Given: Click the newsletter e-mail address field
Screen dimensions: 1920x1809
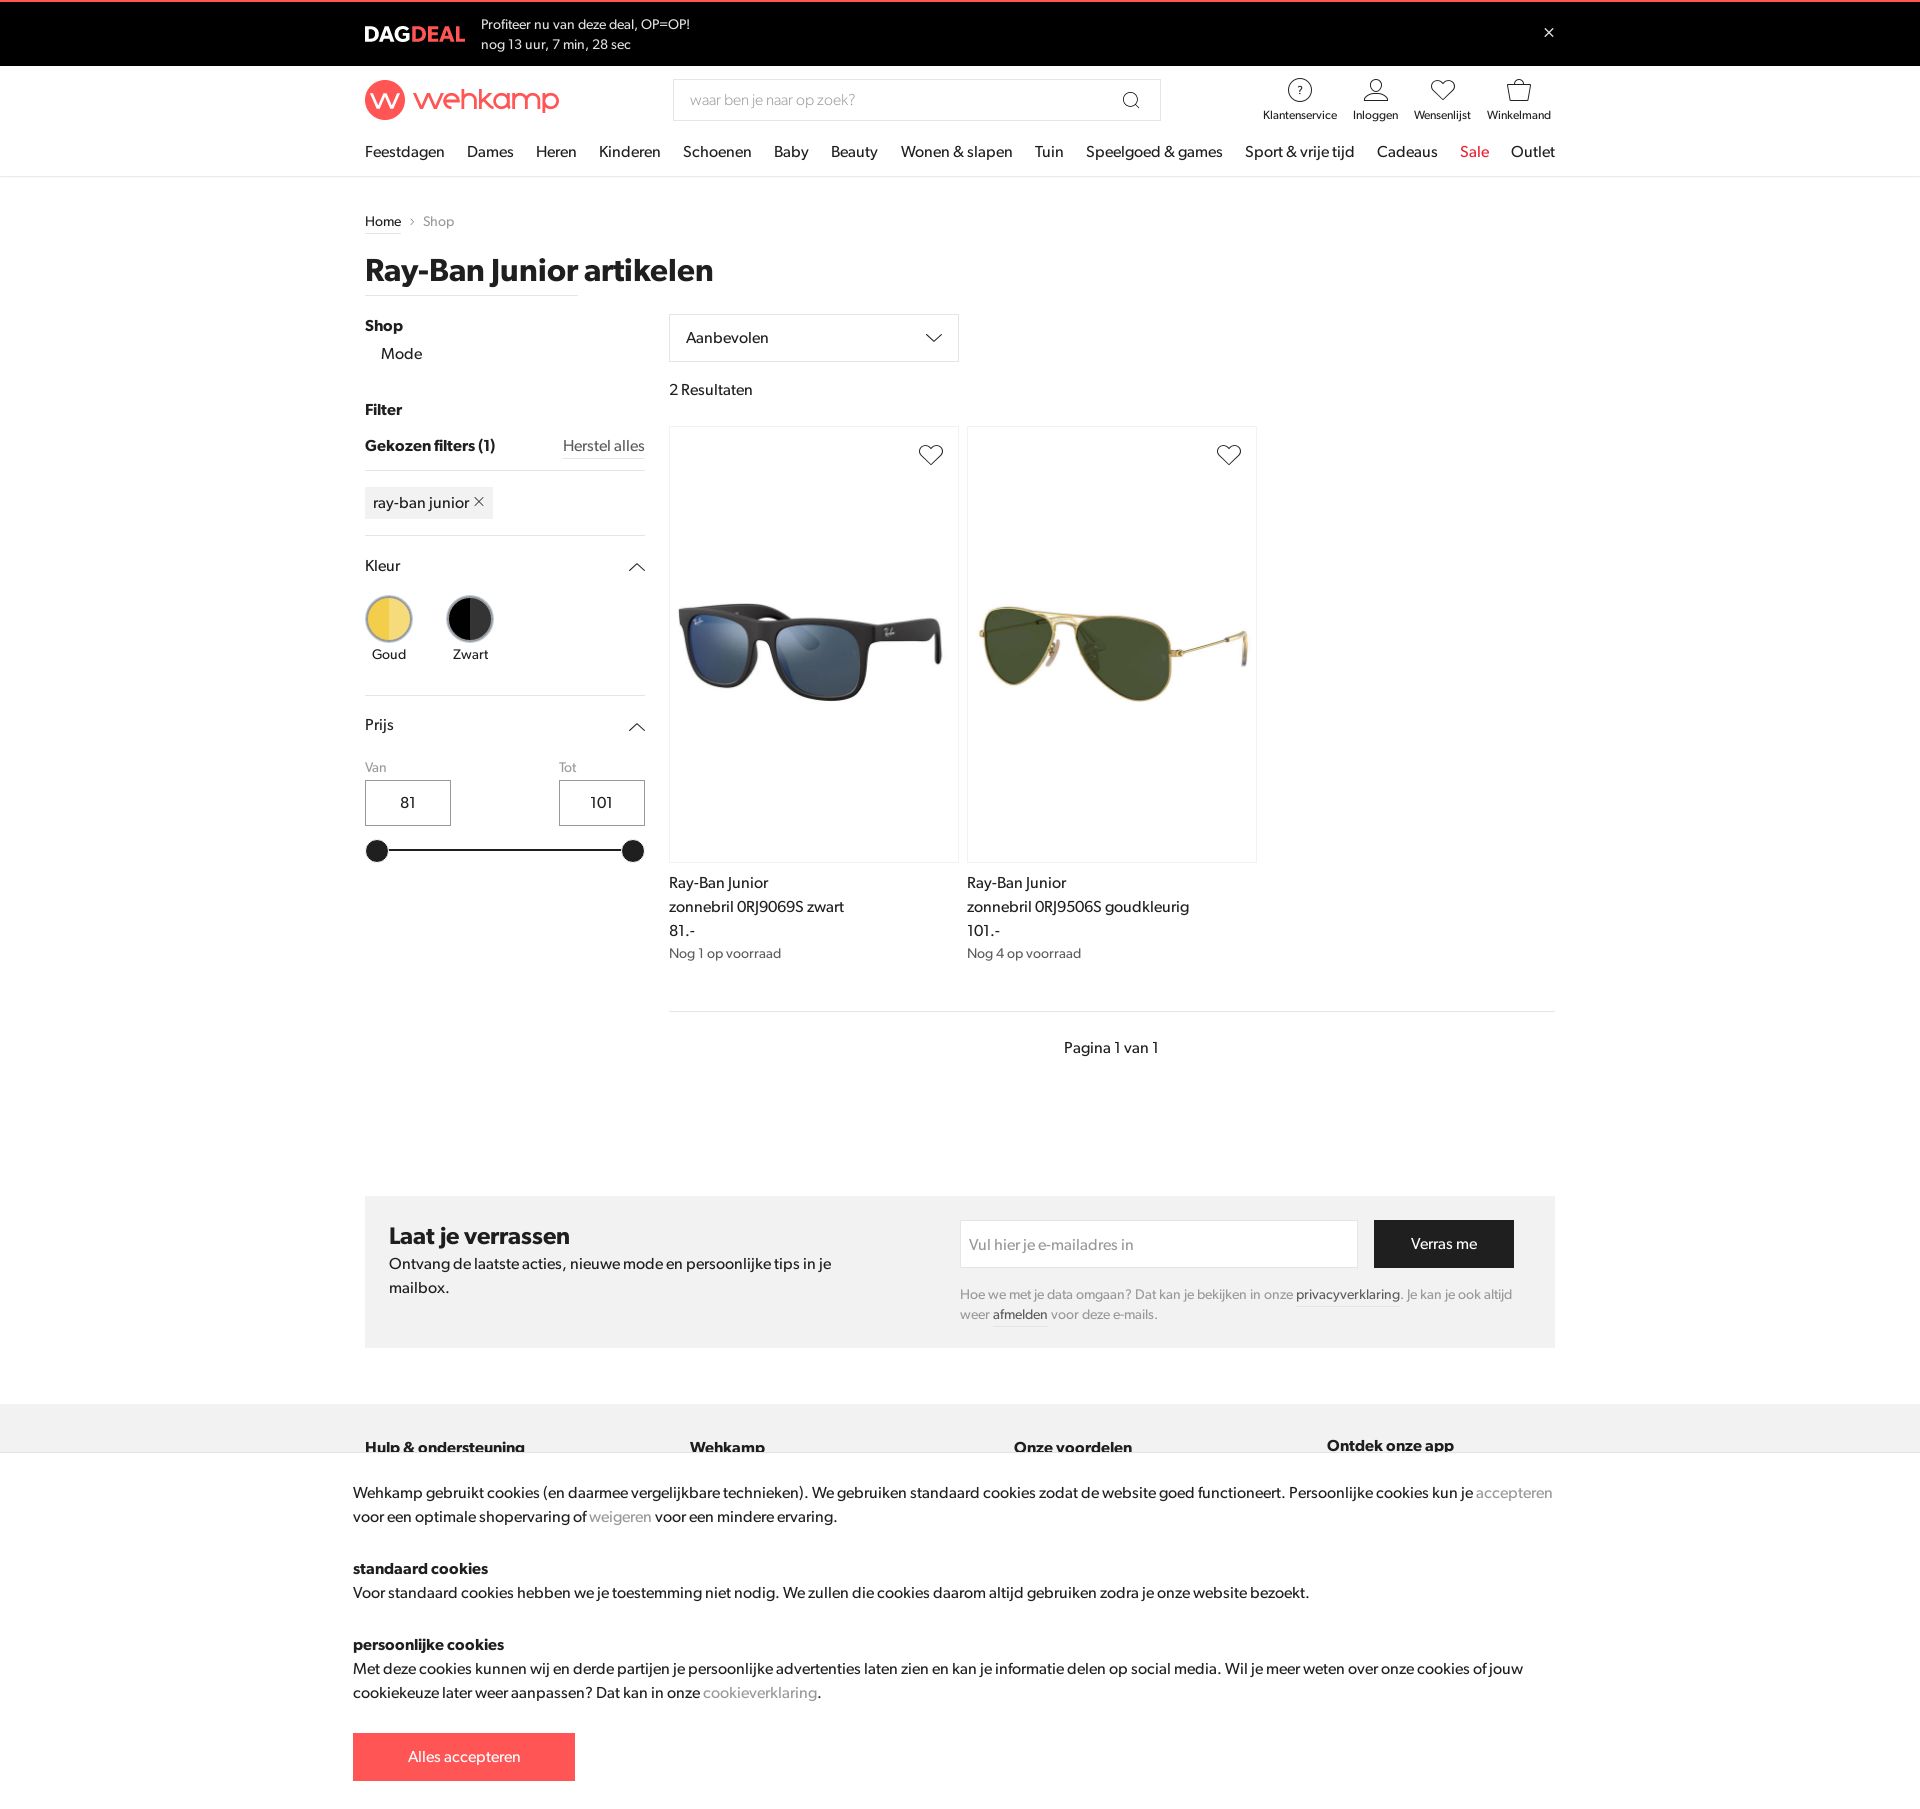Looking at the screenshot, I should click(x=1159, y=1244).
